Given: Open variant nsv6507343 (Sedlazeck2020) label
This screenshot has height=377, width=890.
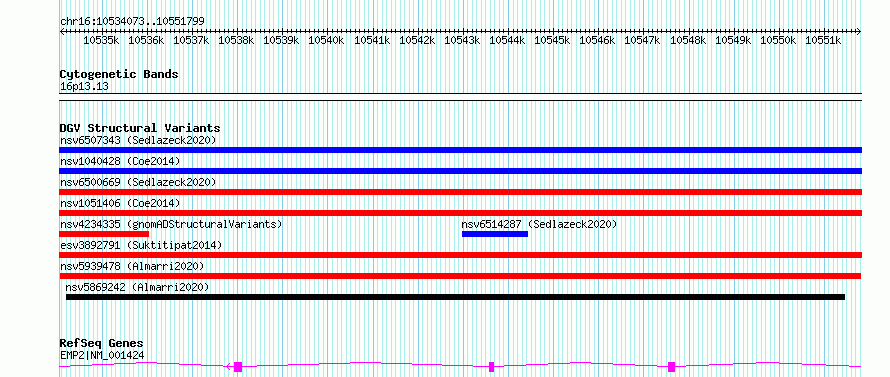Looking at the screenshot, I should [138, 140].
